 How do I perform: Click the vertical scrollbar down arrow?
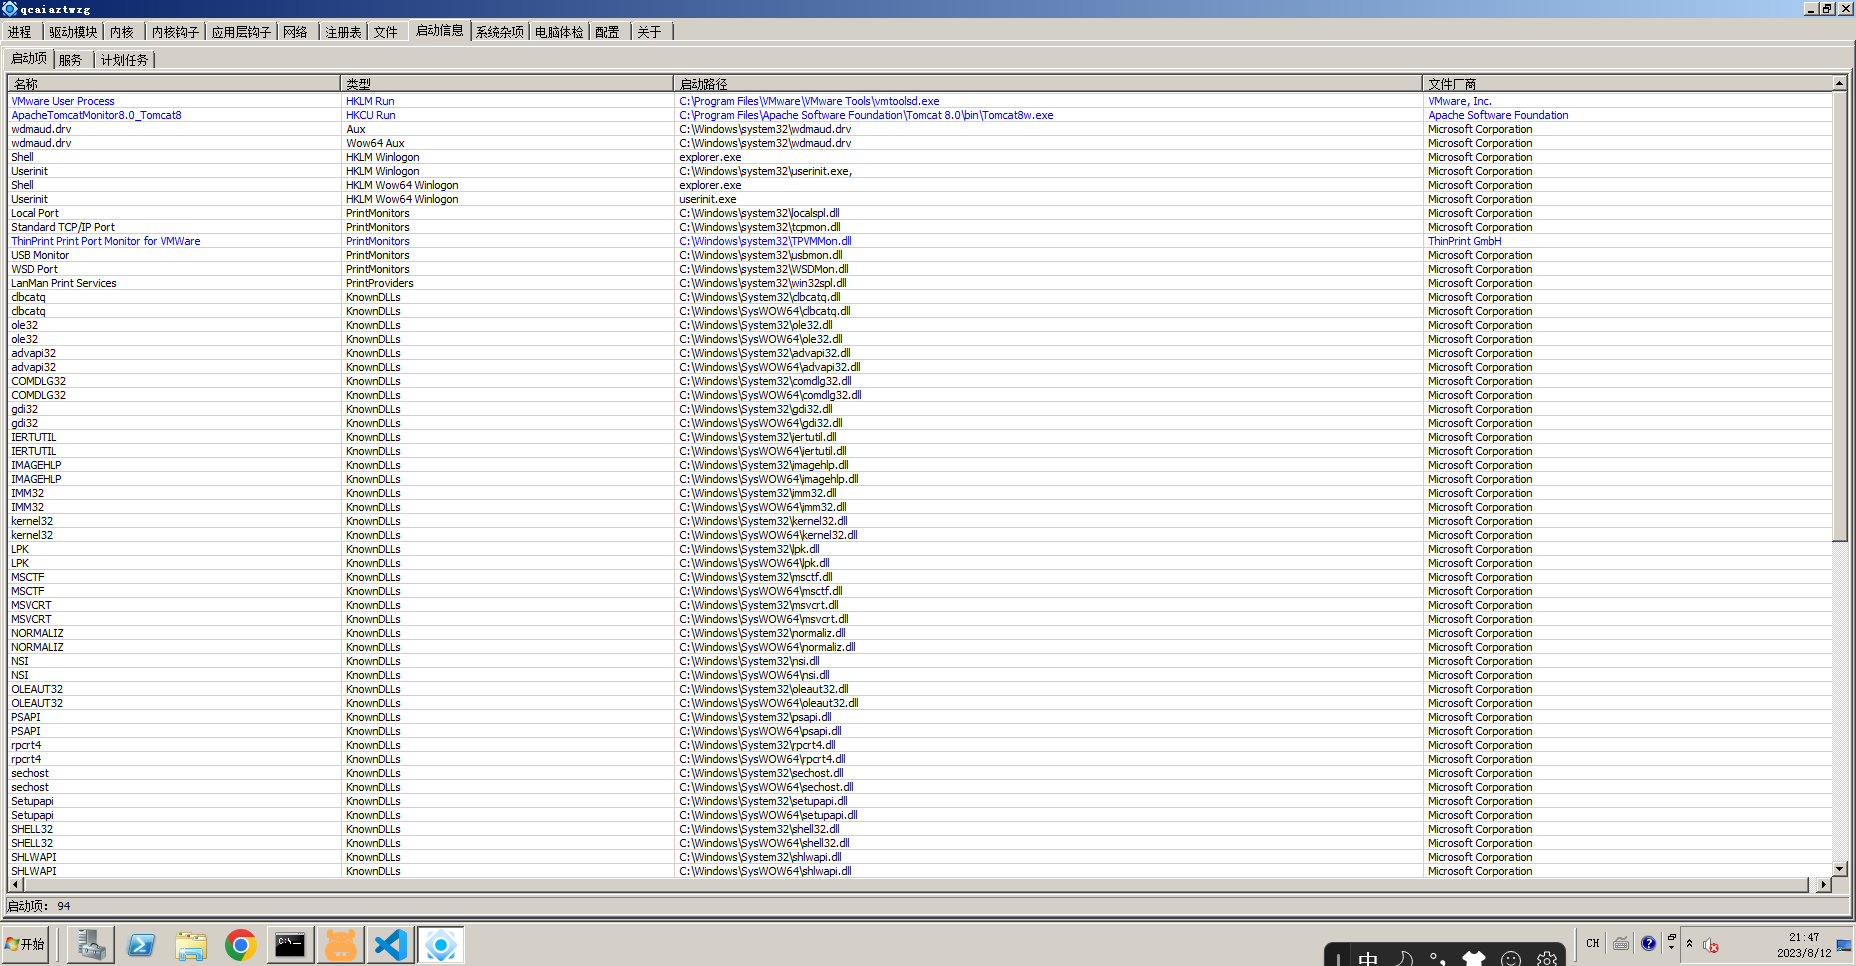coord(1841,868)
